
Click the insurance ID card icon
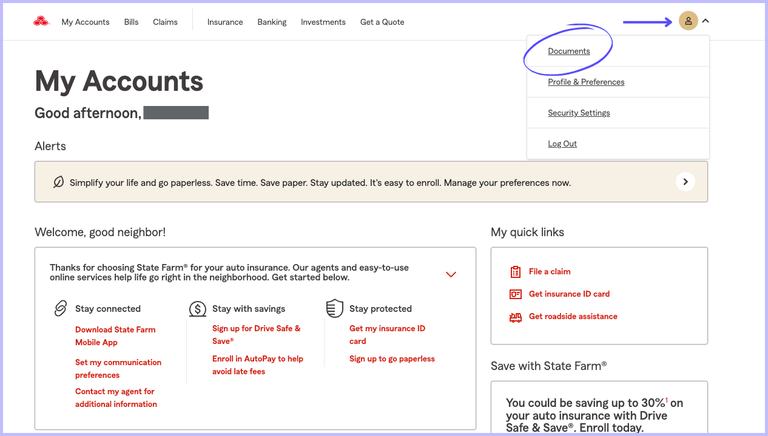pyautogui.click(x=515, y=294)
